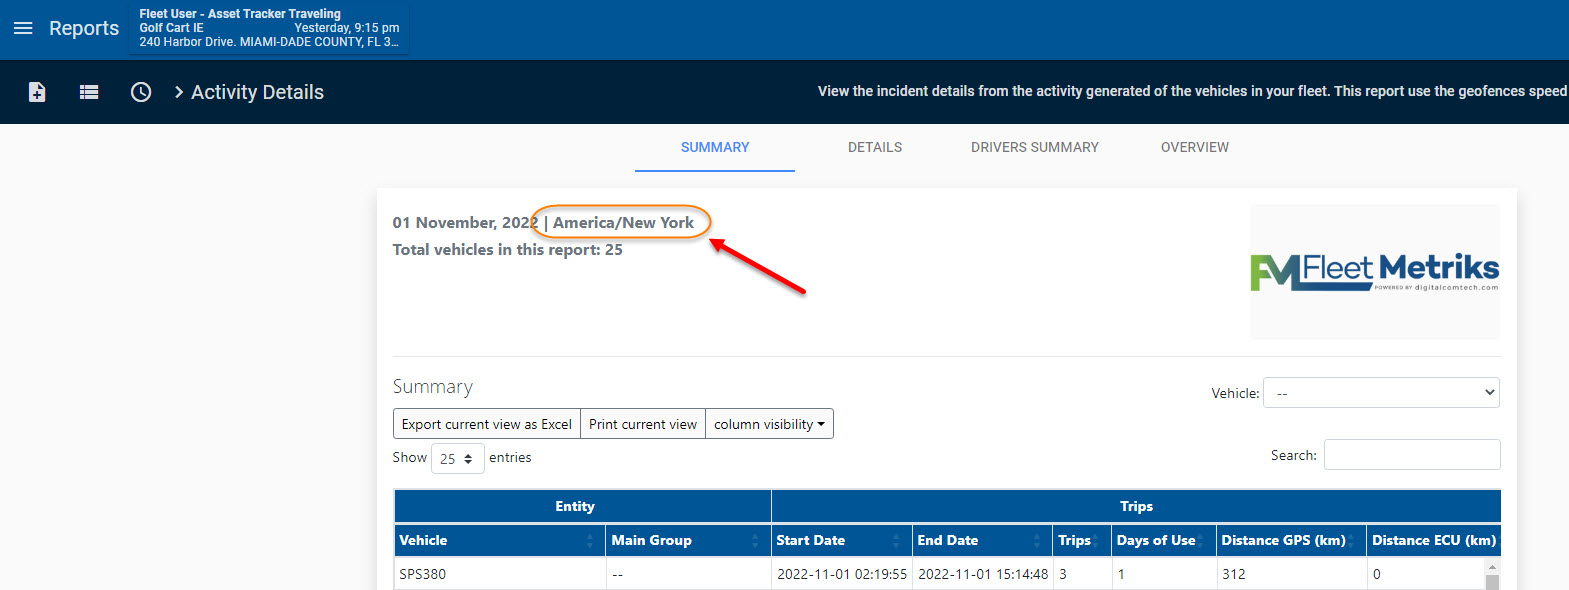Open the Vehicle filter dropdown
Image resolution: width=1569 pixels, height=590 pixels.
point(1381,393)
